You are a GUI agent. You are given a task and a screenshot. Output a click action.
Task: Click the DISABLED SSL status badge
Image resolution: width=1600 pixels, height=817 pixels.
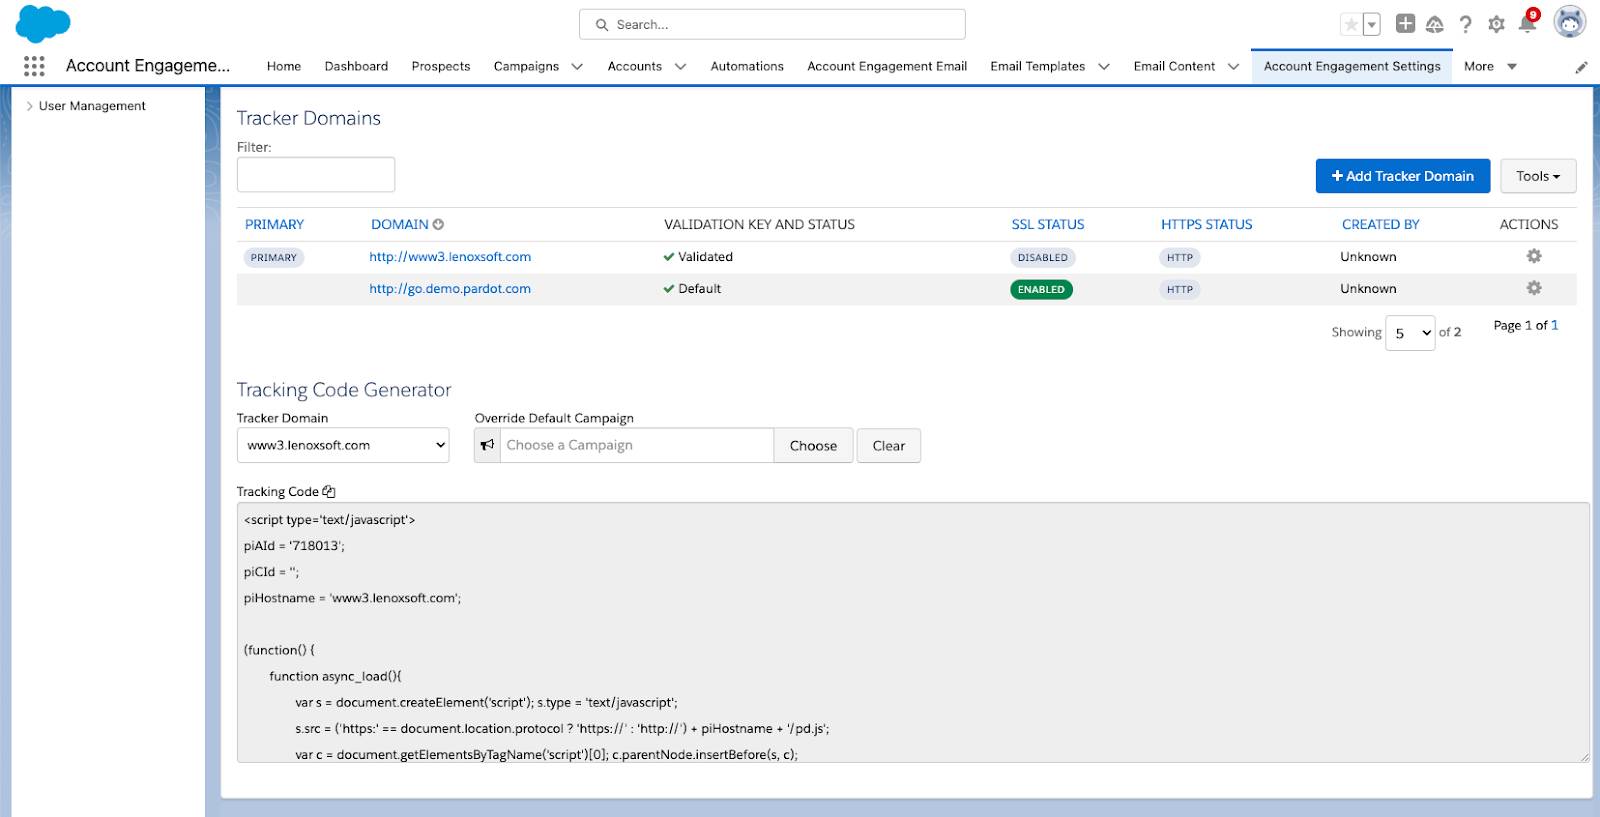[1043, 257]
